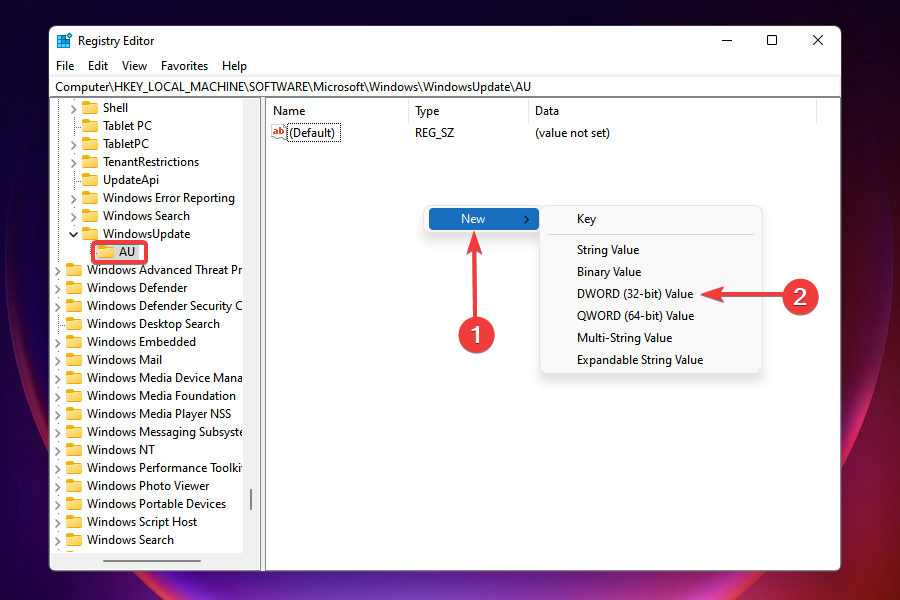Image resolution: width=900 pixels, height=600 pixels.
Task: Close the Registry Editor window
Action: click(x=818, y=40)
